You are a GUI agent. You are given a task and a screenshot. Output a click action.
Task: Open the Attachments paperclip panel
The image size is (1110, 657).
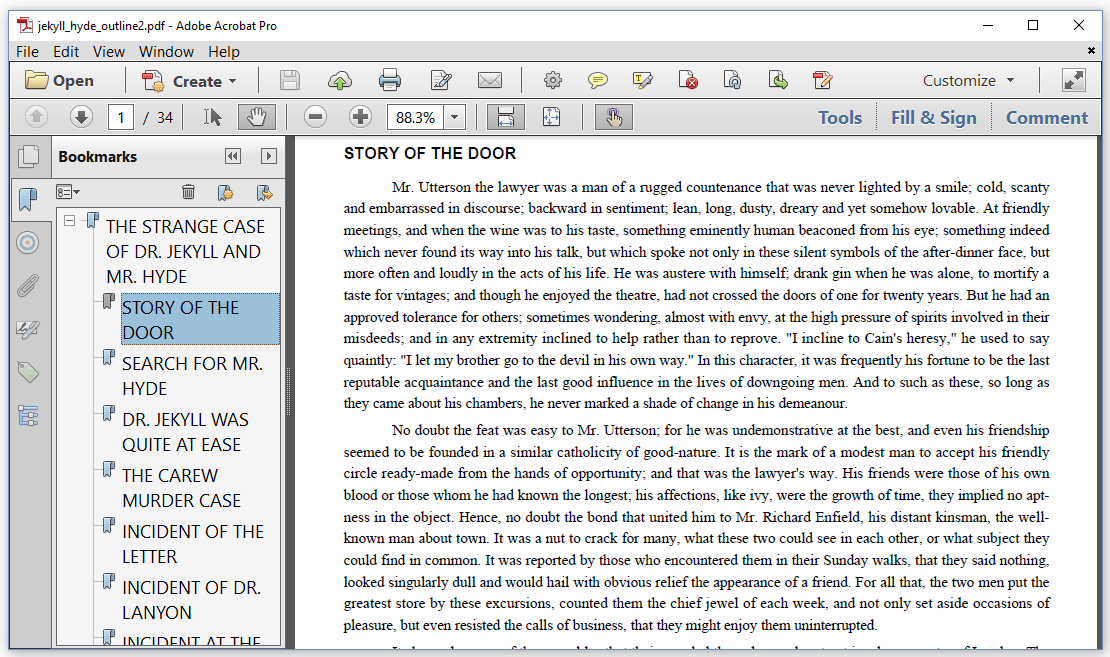point(28,287)
